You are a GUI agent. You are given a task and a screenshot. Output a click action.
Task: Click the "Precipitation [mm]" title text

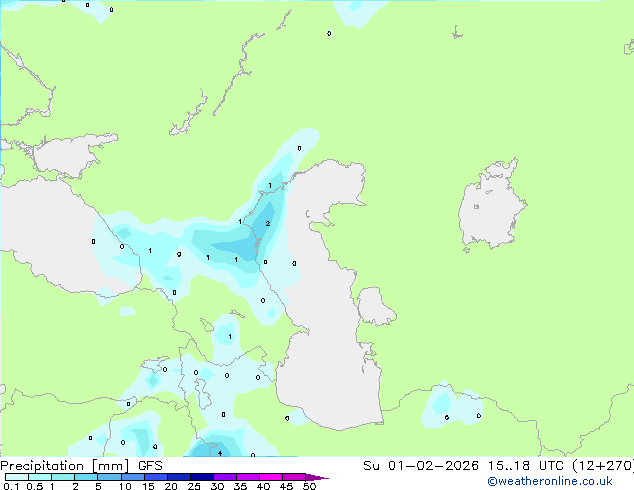point(65,466)
